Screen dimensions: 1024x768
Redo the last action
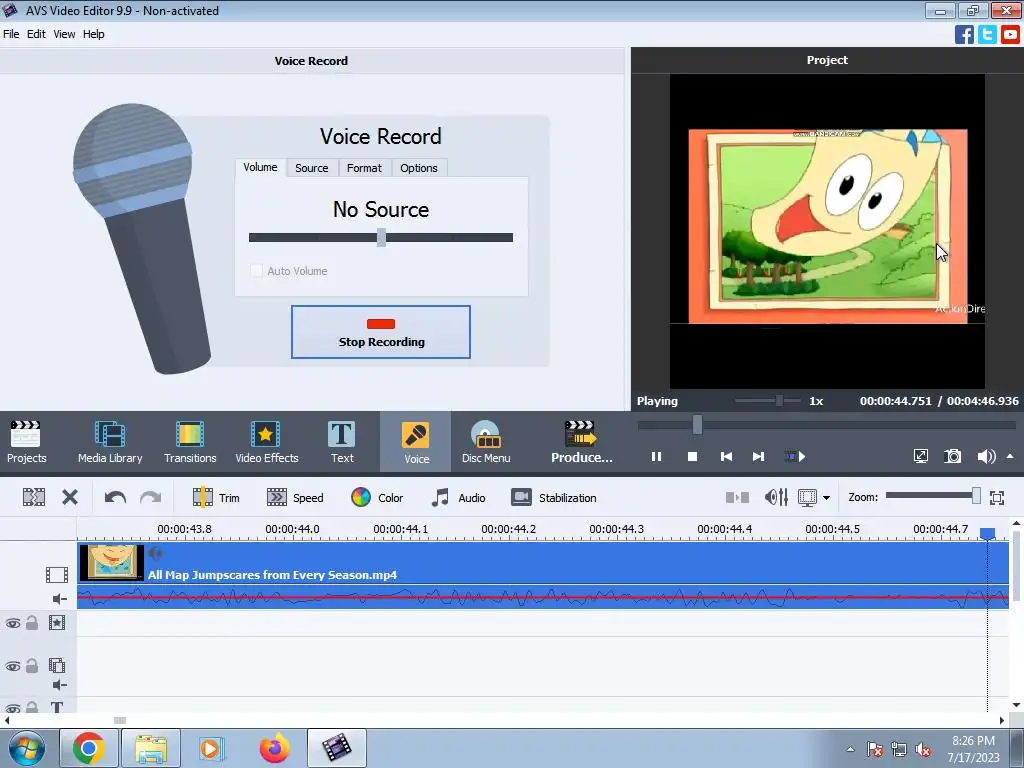(151, 498)
